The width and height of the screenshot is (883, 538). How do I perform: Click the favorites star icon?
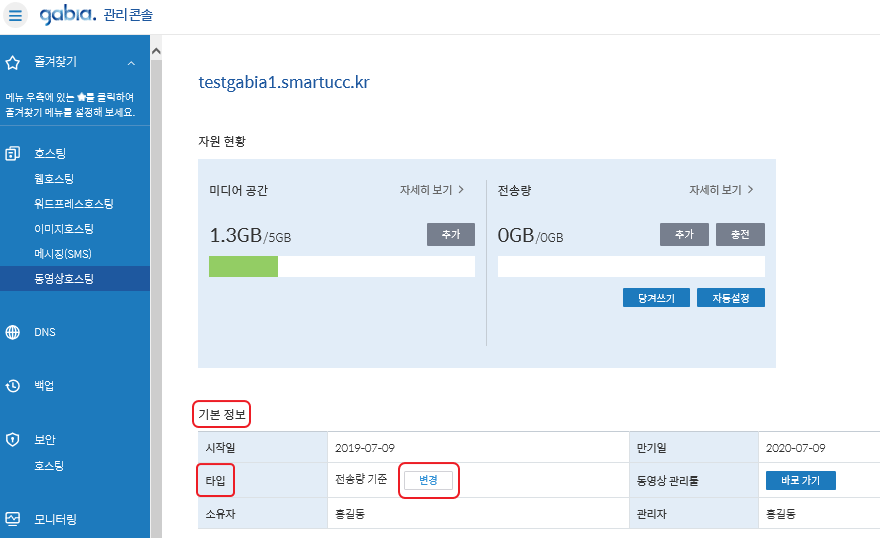coord(12,63)
